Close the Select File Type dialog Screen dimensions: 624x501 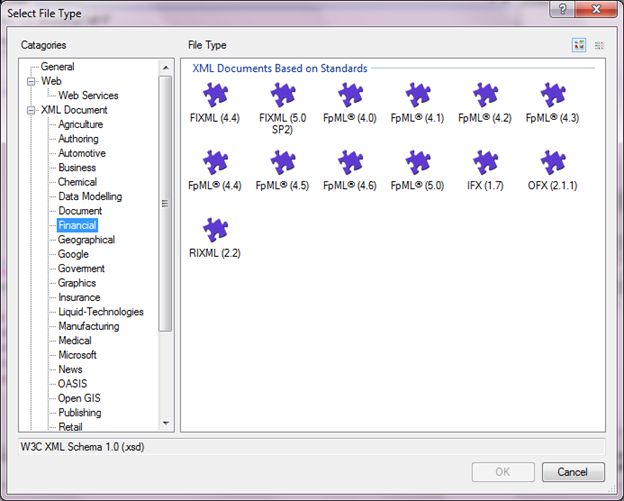(596, 9)
